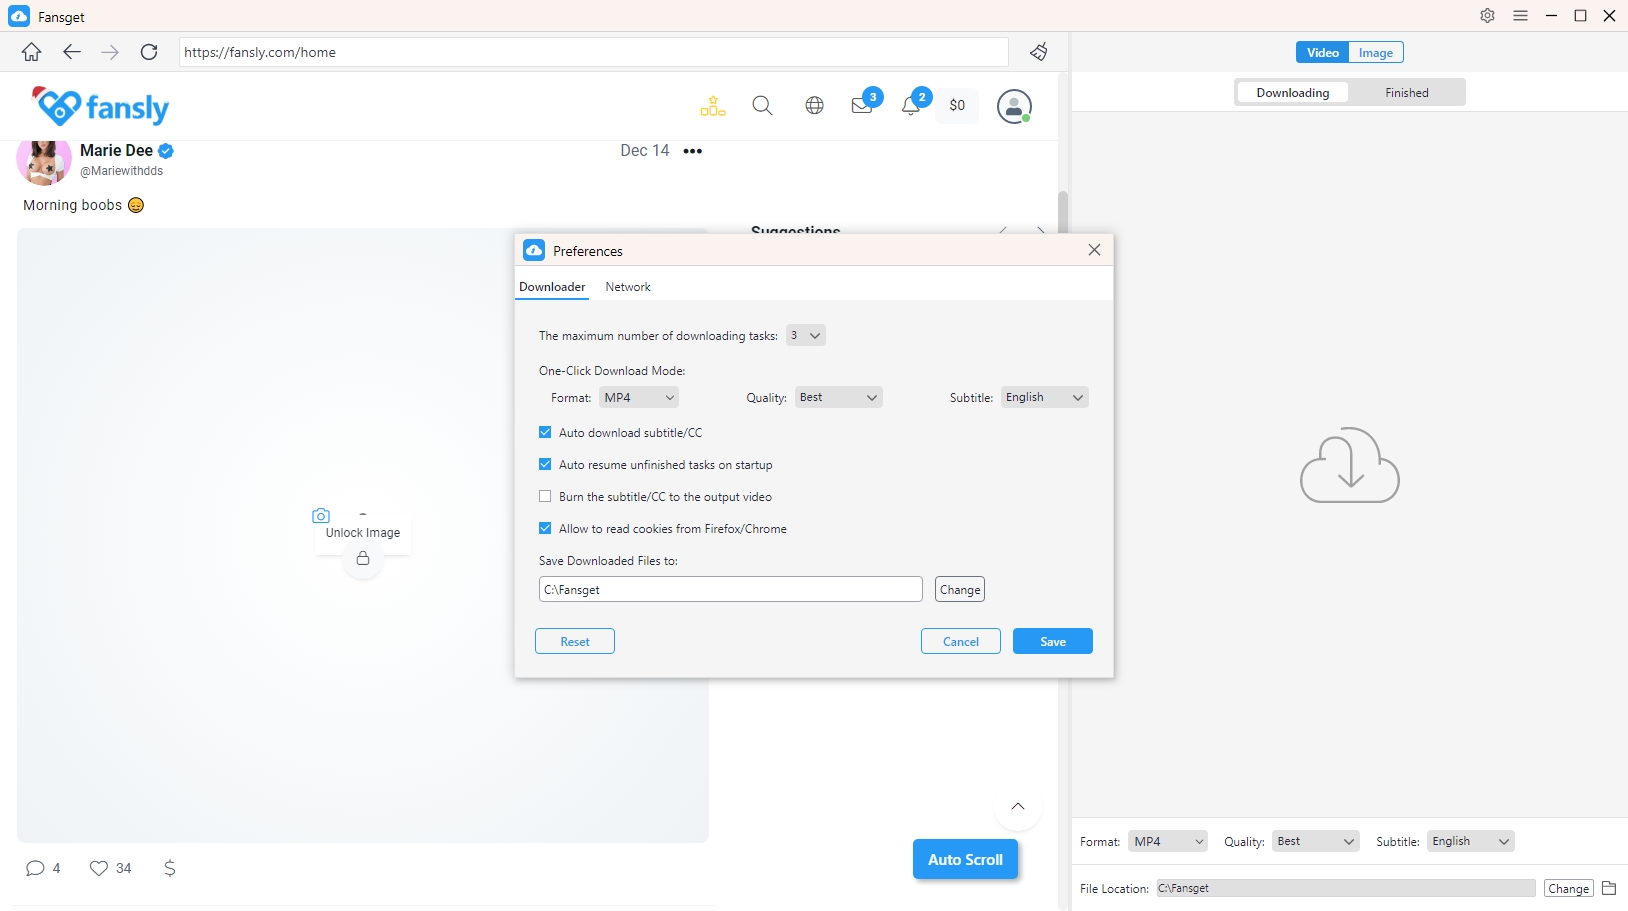Open Quality Best dropdown in bottom panel
This screenshot has width=1628, height=911.
point(1316,842)
